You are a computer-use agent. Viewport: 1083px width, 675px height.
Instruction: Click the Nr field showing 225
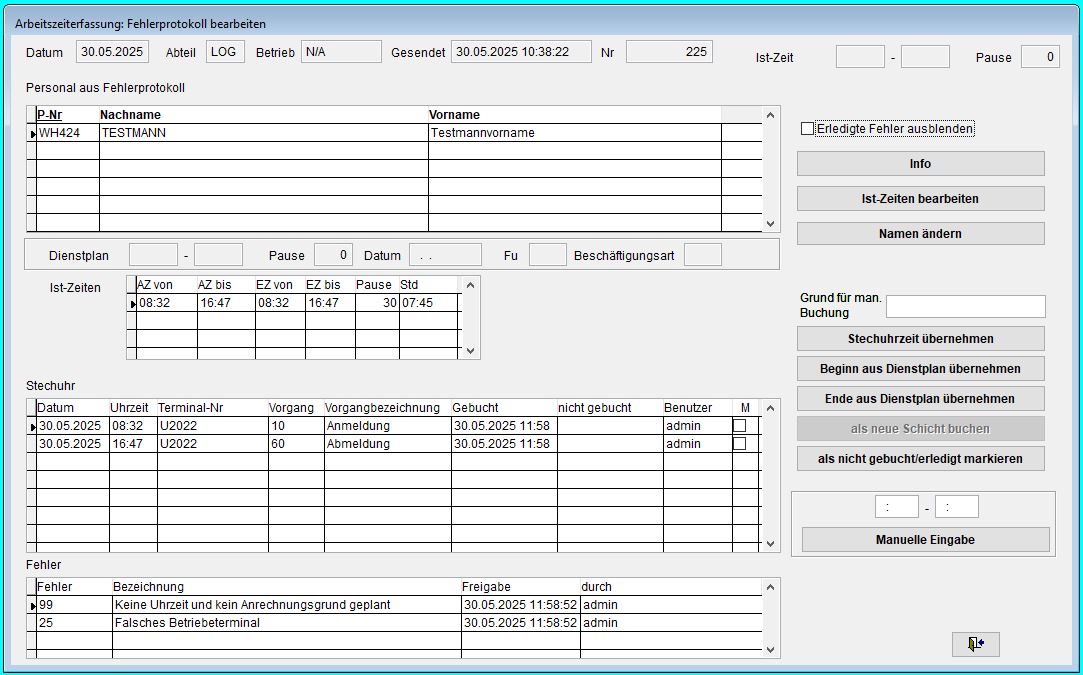[x=669, y=52]
